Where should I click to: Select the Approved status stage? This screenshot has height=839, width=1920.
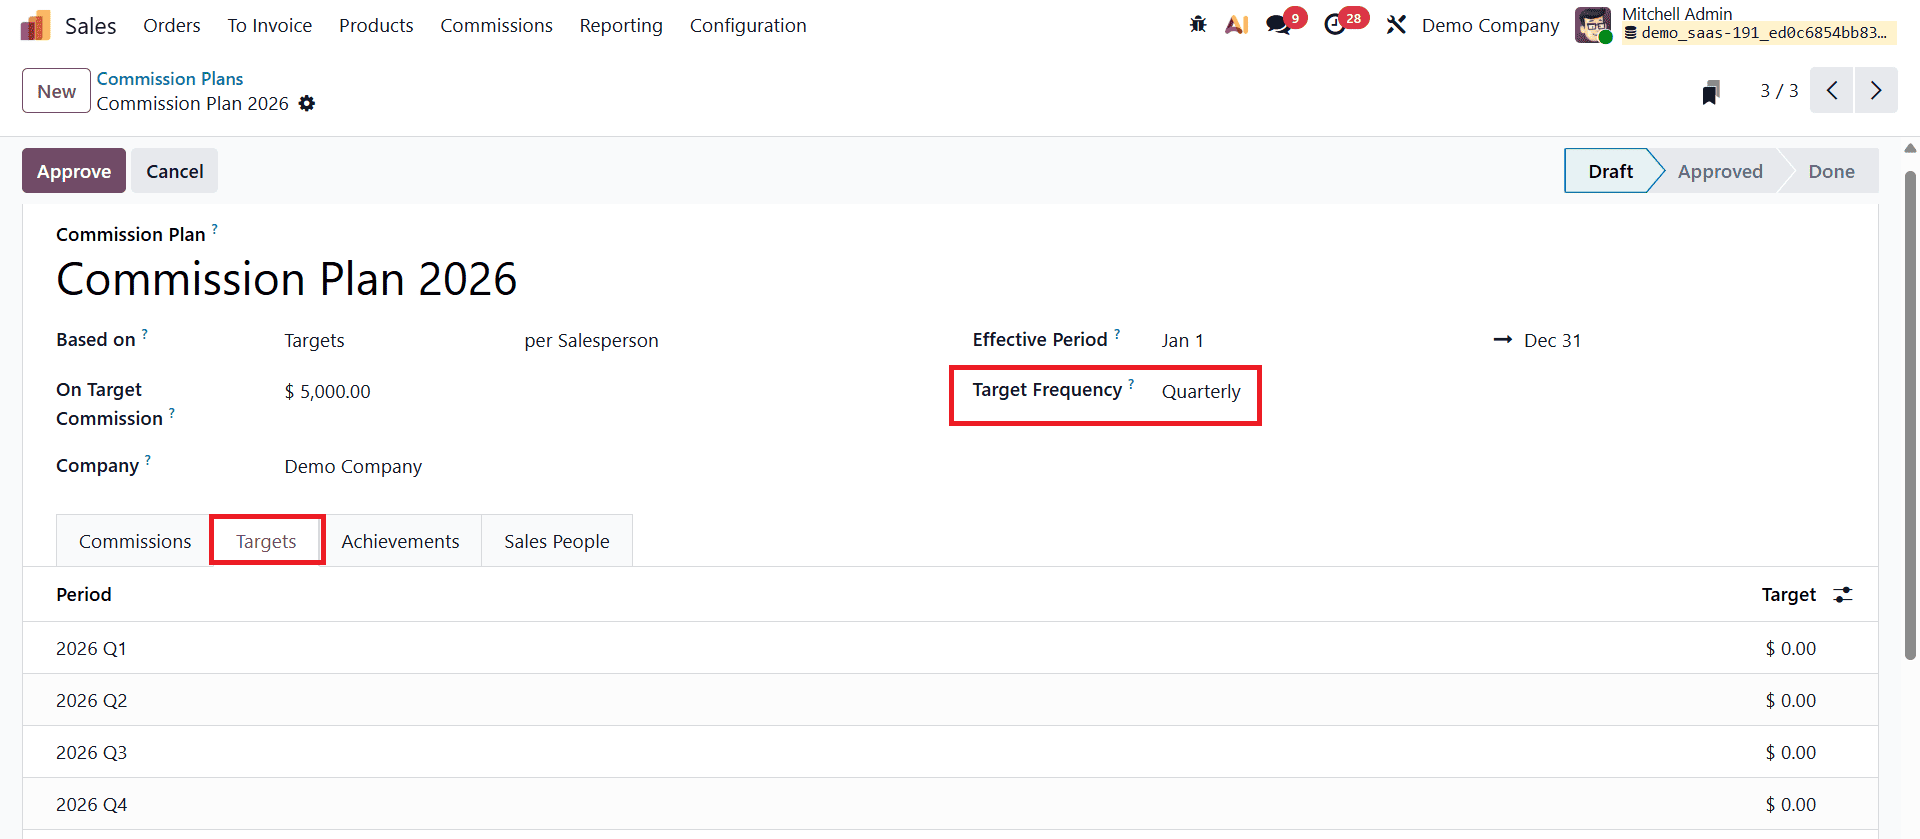pos(1720,171)
